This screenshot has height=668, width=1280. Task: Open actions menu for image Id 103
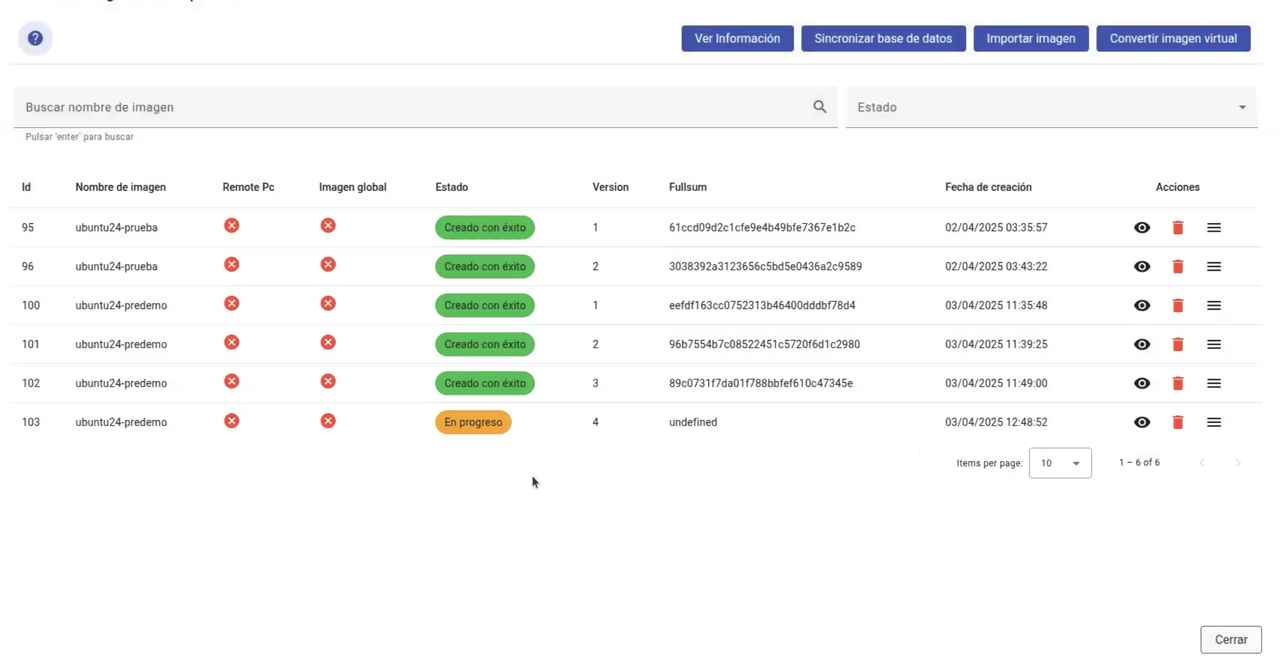point(1214,423)
